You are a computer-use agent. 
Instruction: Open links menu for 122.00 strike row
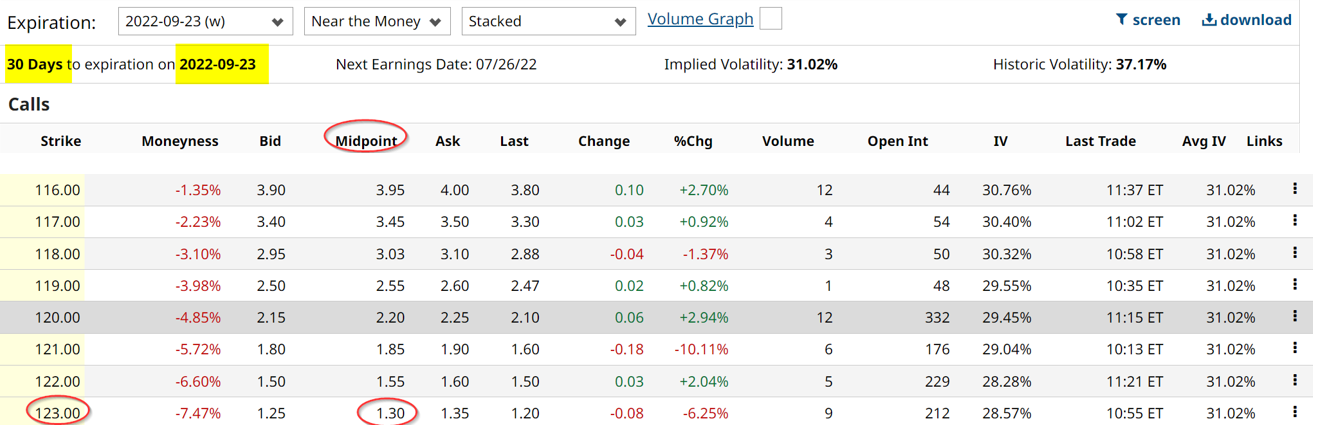(1295, 381)
